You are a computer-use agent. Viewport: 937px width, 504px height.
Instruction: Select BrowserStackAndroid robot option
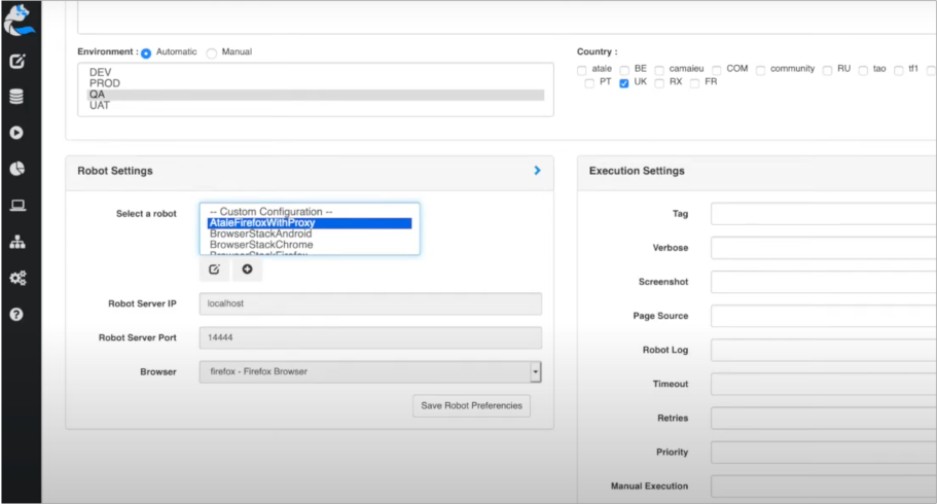pos(310,234)
